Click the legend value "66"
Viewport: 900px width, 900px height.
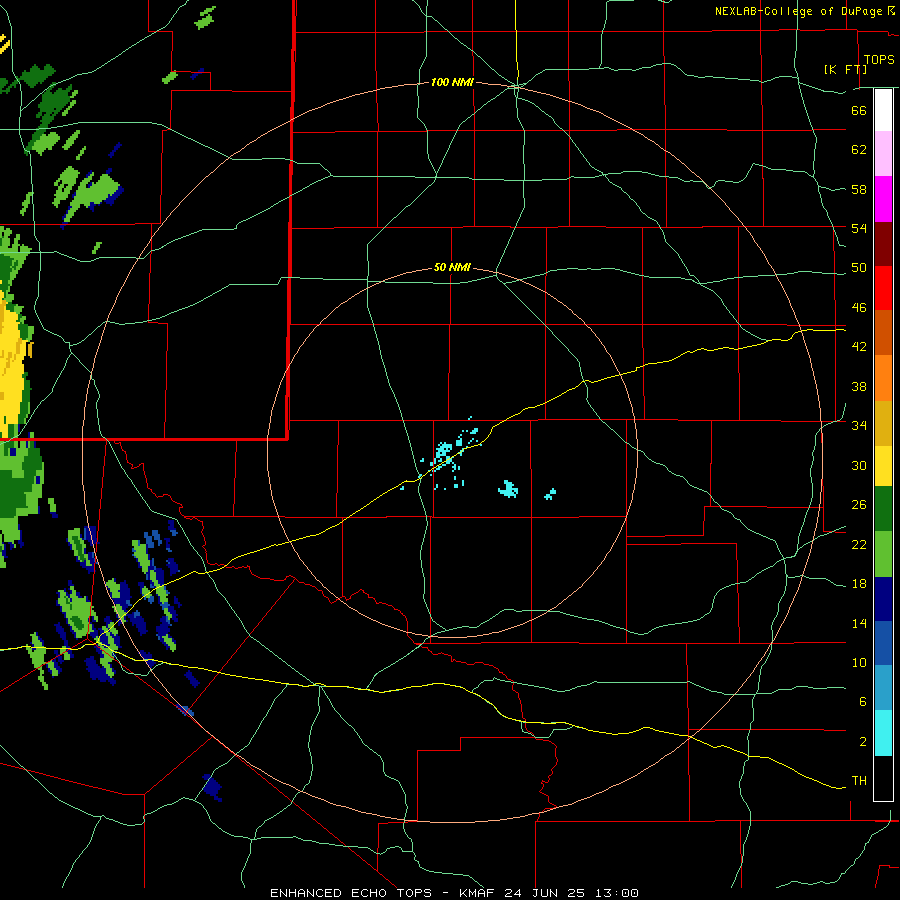coord(859,110)
